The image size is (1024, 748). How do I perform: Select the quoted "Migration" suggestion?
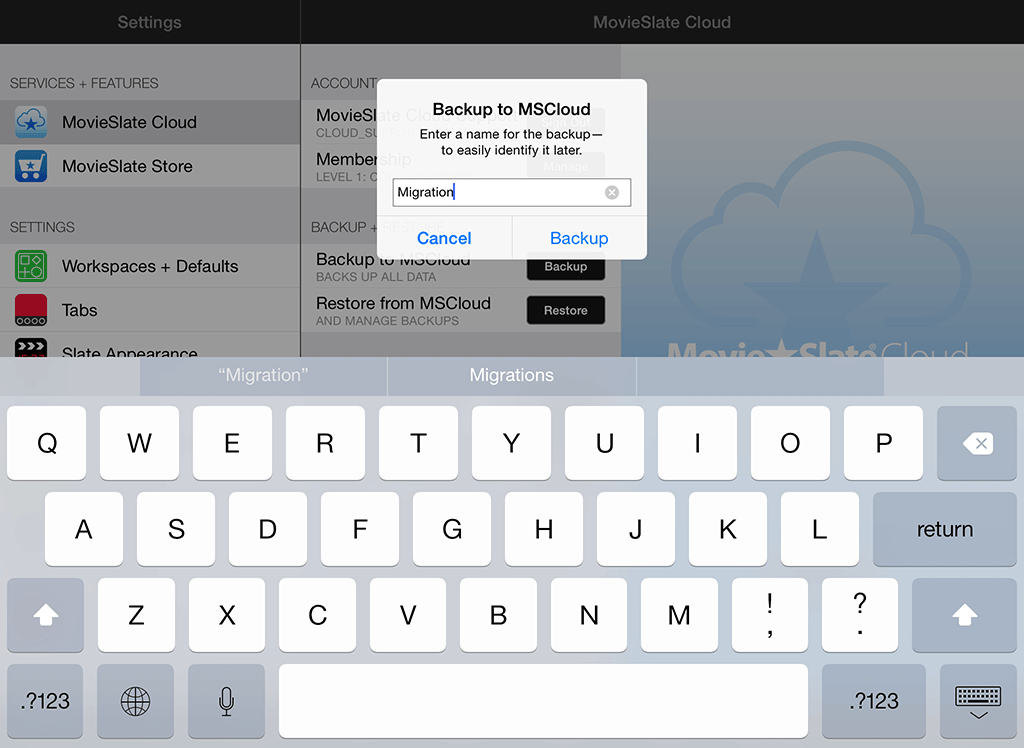[263, 376]
